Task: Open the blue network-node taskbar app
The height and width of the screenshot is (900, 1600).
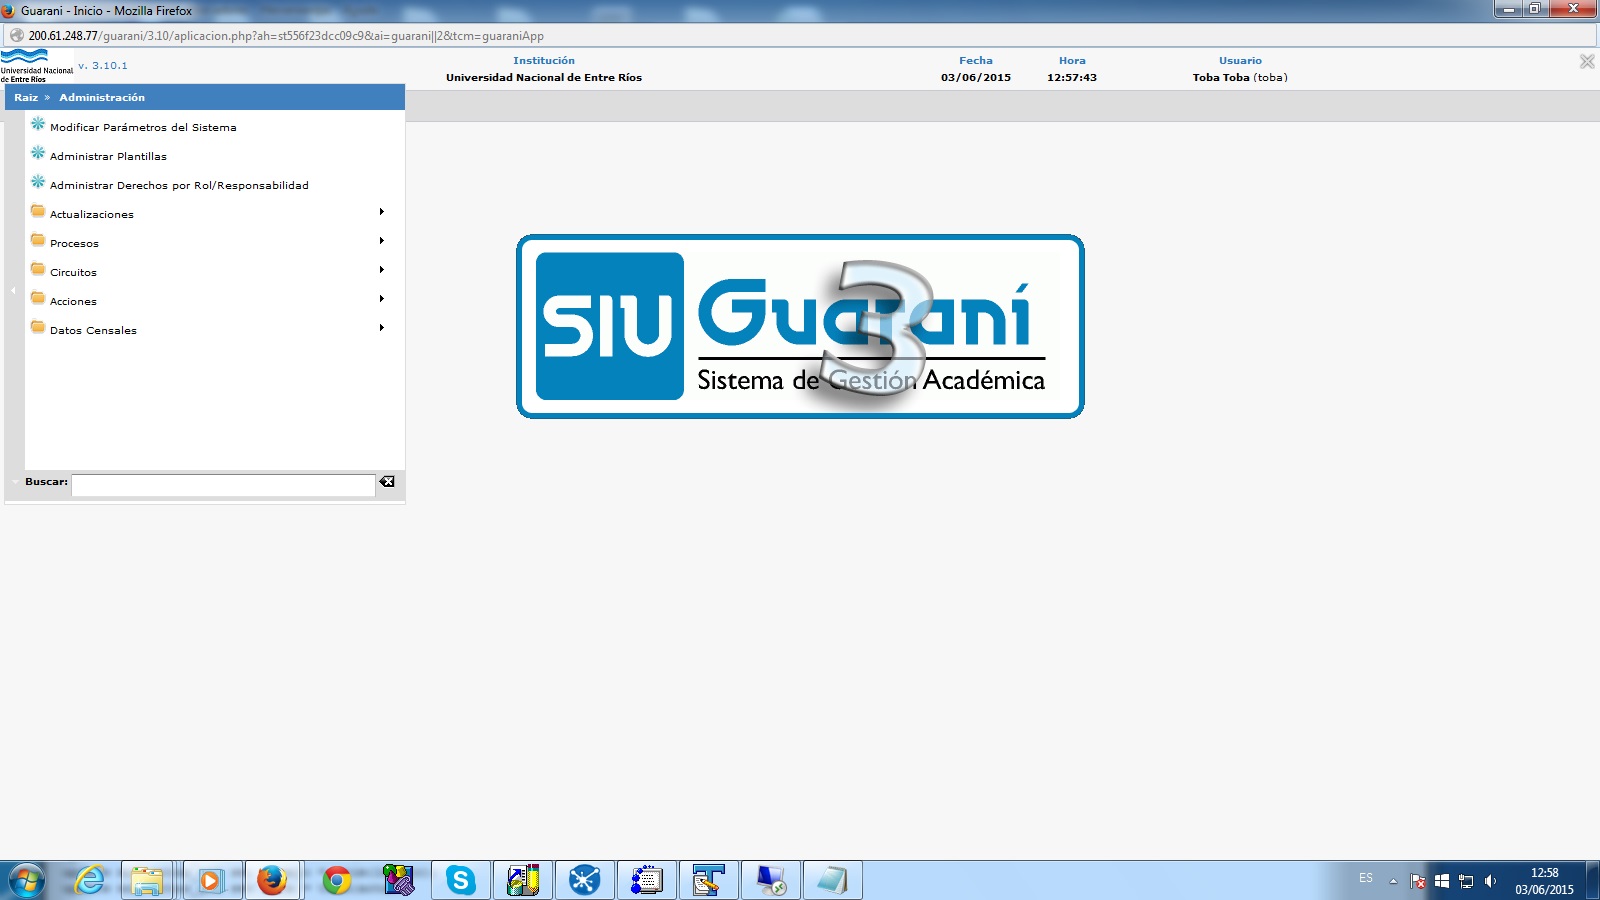Action: [x=584, y=880]
